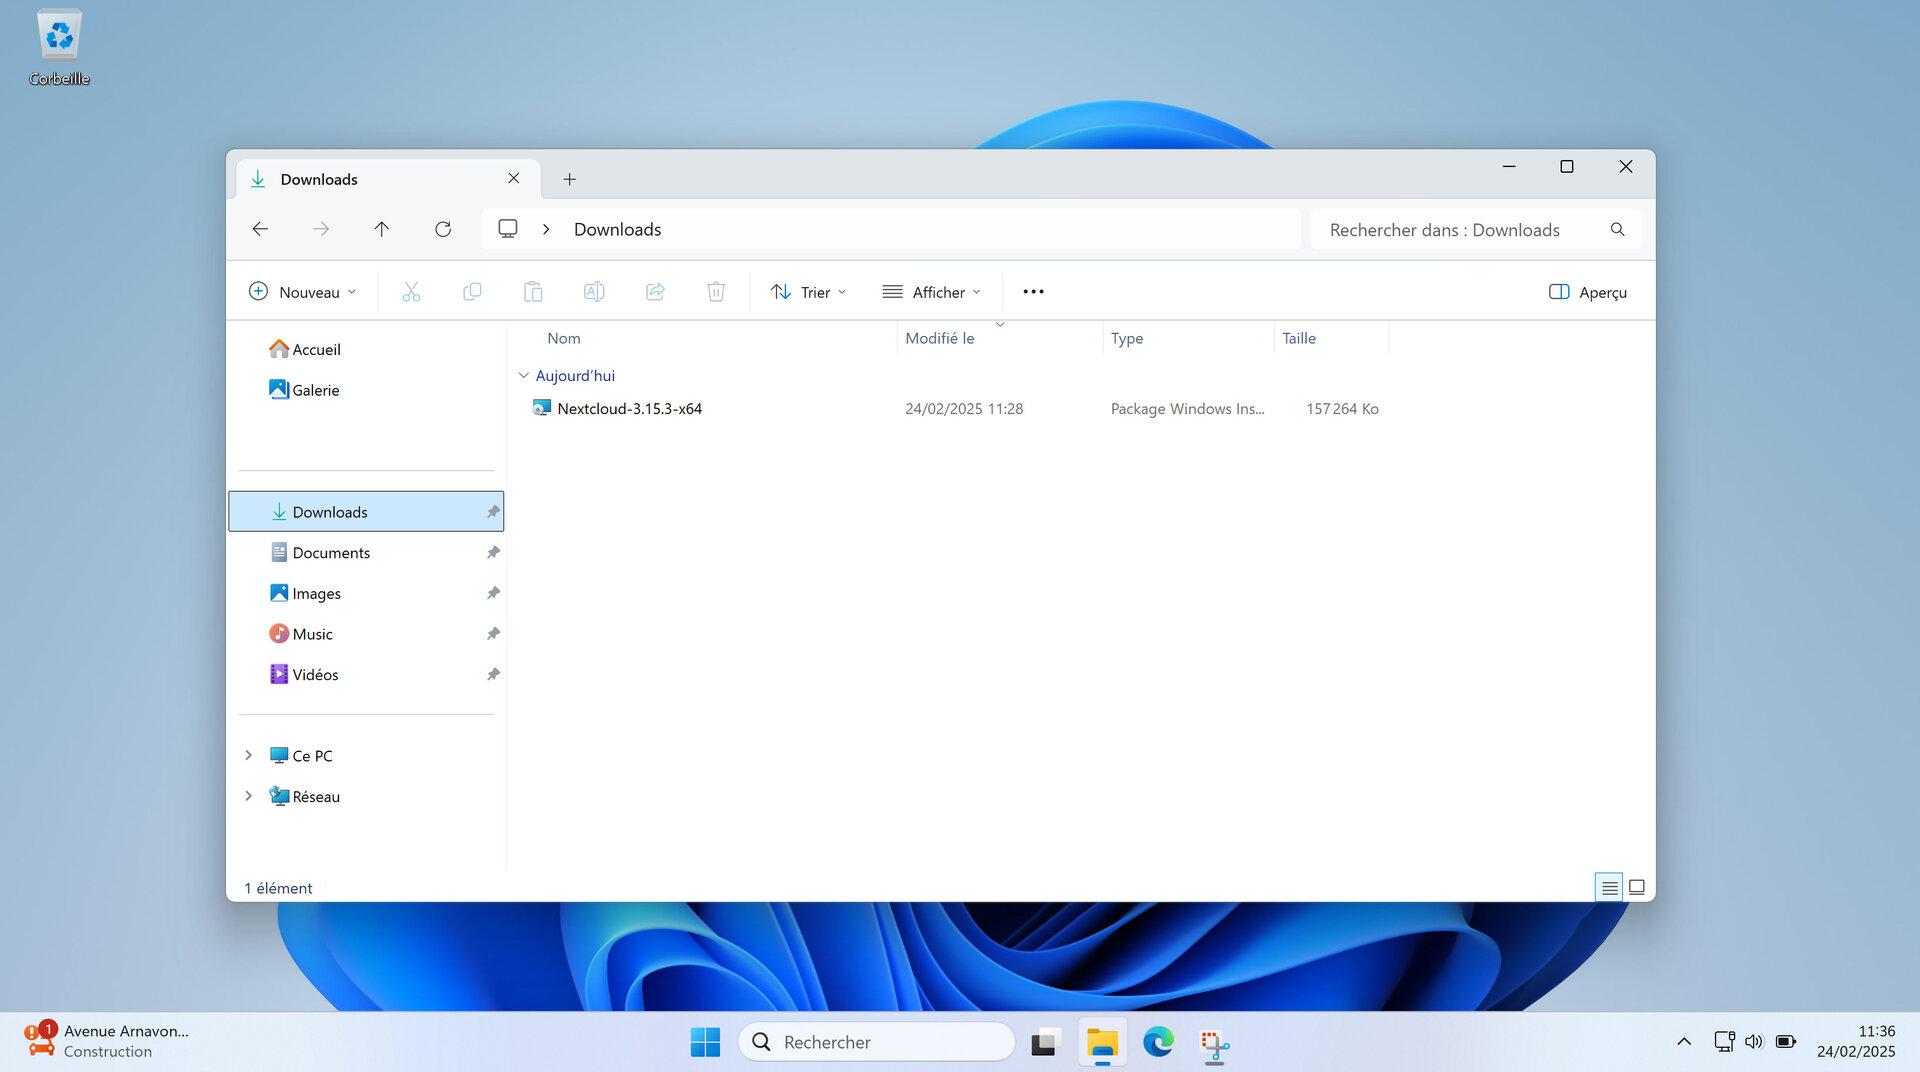Open a new tab with plus button
1920x1072 pixels.
pos(569,179)
